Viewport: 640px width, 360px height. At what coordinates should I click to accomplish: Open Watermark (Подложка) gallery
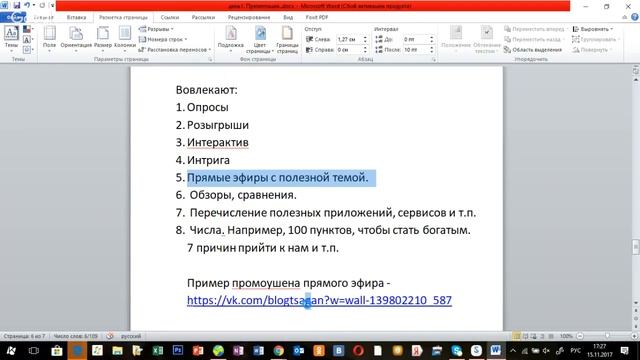(x=231, y=39)
